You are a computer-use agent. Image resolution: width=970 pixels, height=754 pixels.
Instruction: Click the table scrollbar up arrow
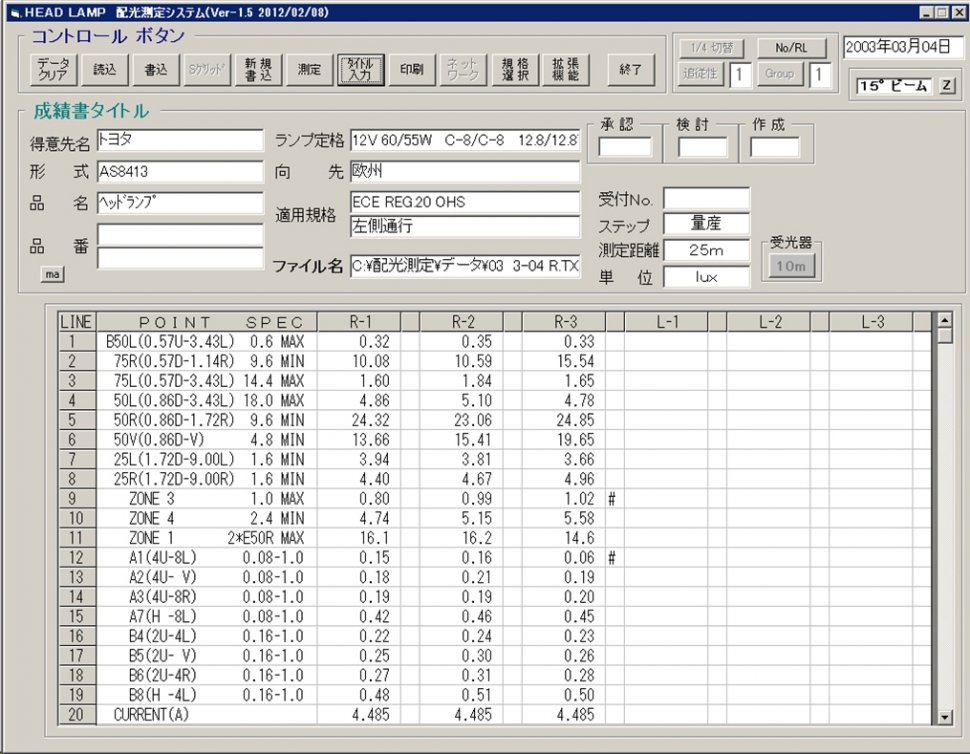pyautogui.click(x=945, y=320)
